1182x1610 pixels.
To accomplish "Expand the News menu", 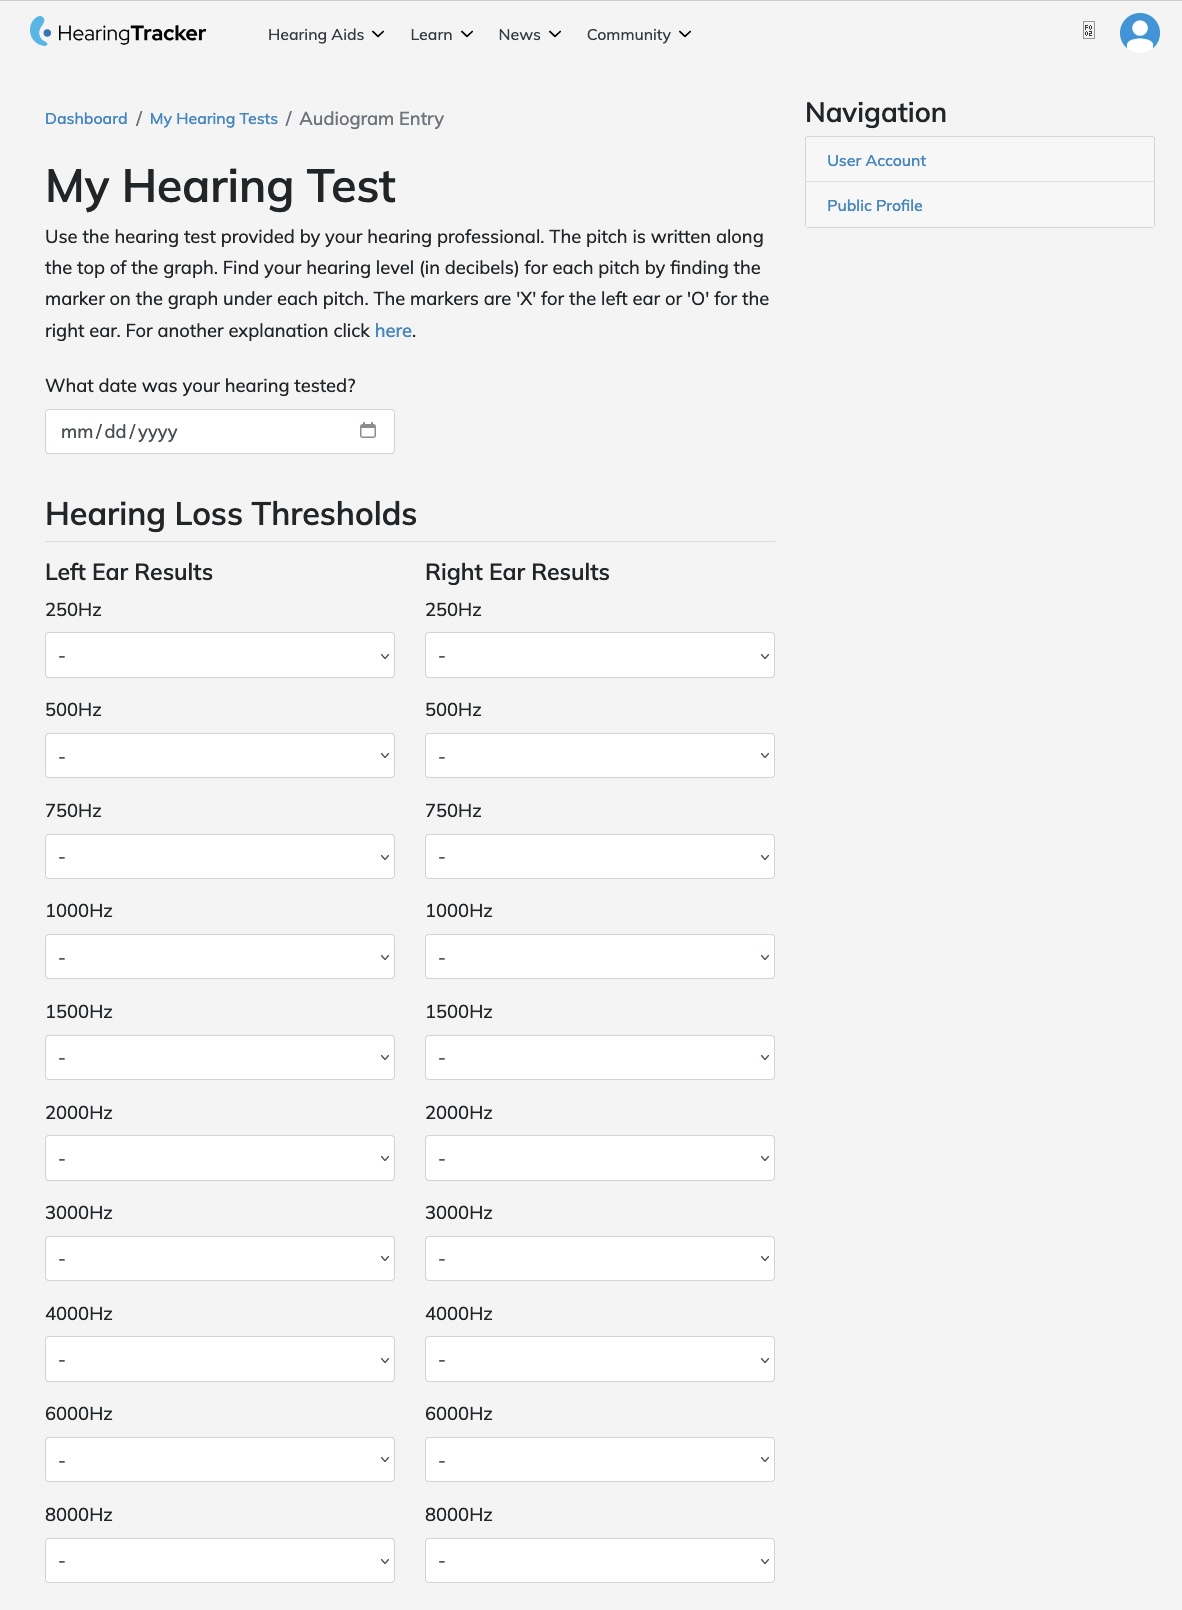I will 530,34.
